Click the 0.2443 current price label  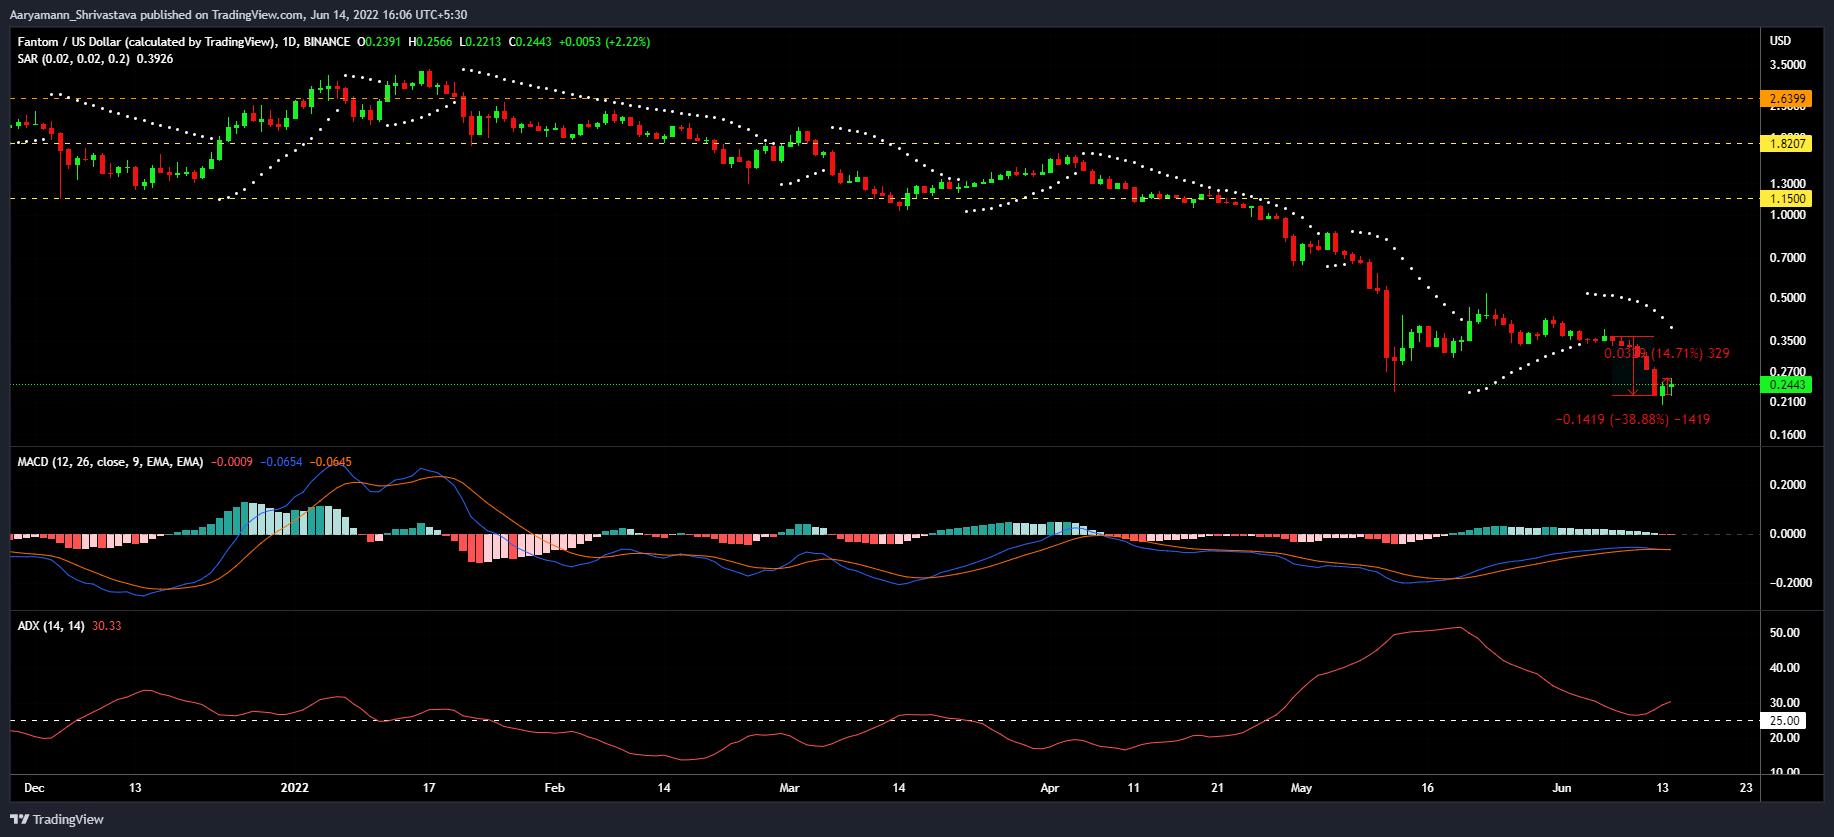(x=1788, y=385)
